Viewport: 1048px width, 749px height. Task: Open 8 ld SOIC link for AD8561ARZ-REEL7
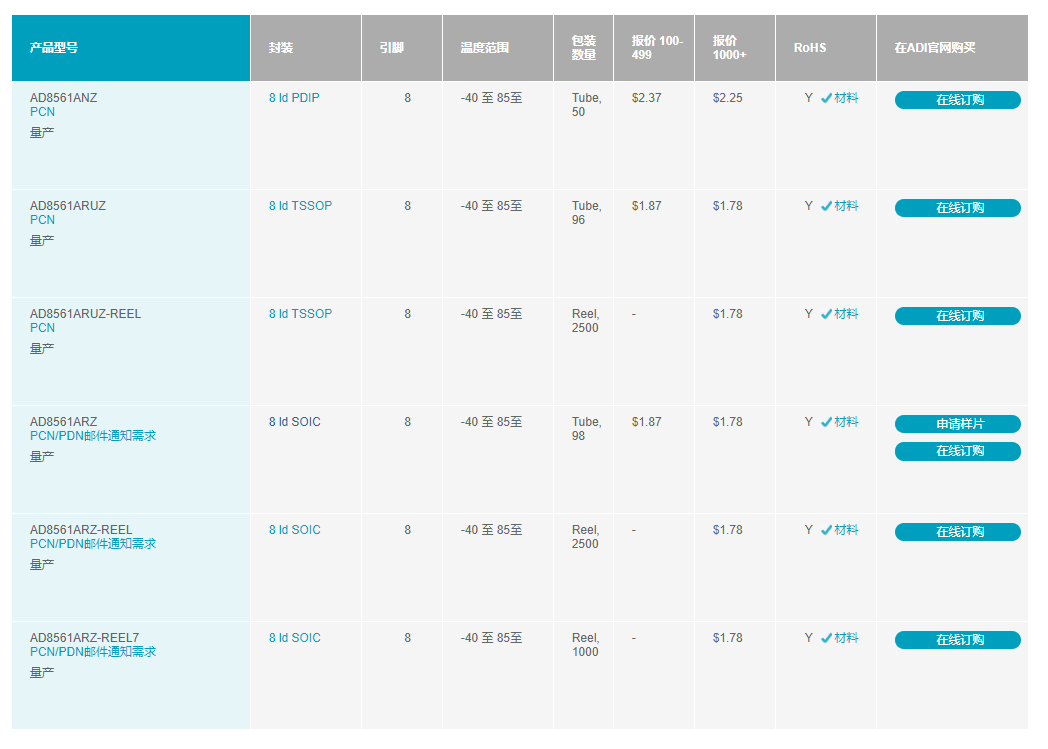(295, 638)
